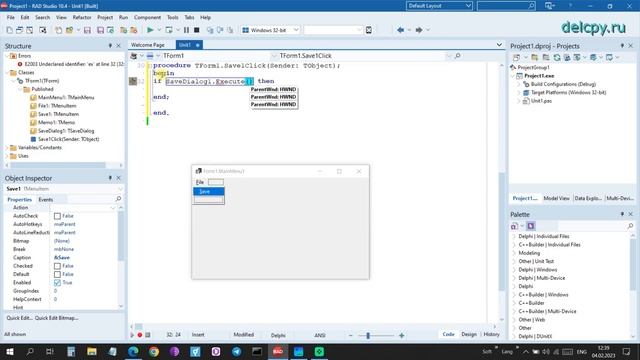The height and width of the screenshot is (360, 640).
Task: Click Structure panel horizontal scrollbar
Action: coord(58,165)
